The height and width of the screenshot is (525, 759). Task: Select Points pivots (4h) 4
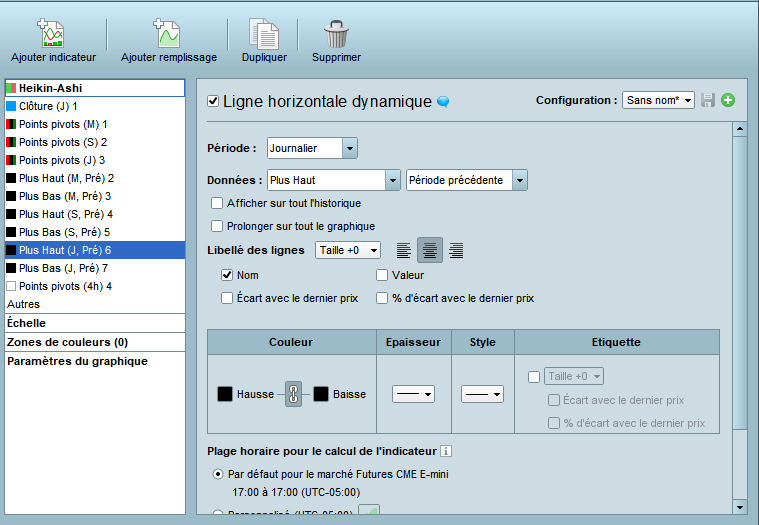(95, 286)
